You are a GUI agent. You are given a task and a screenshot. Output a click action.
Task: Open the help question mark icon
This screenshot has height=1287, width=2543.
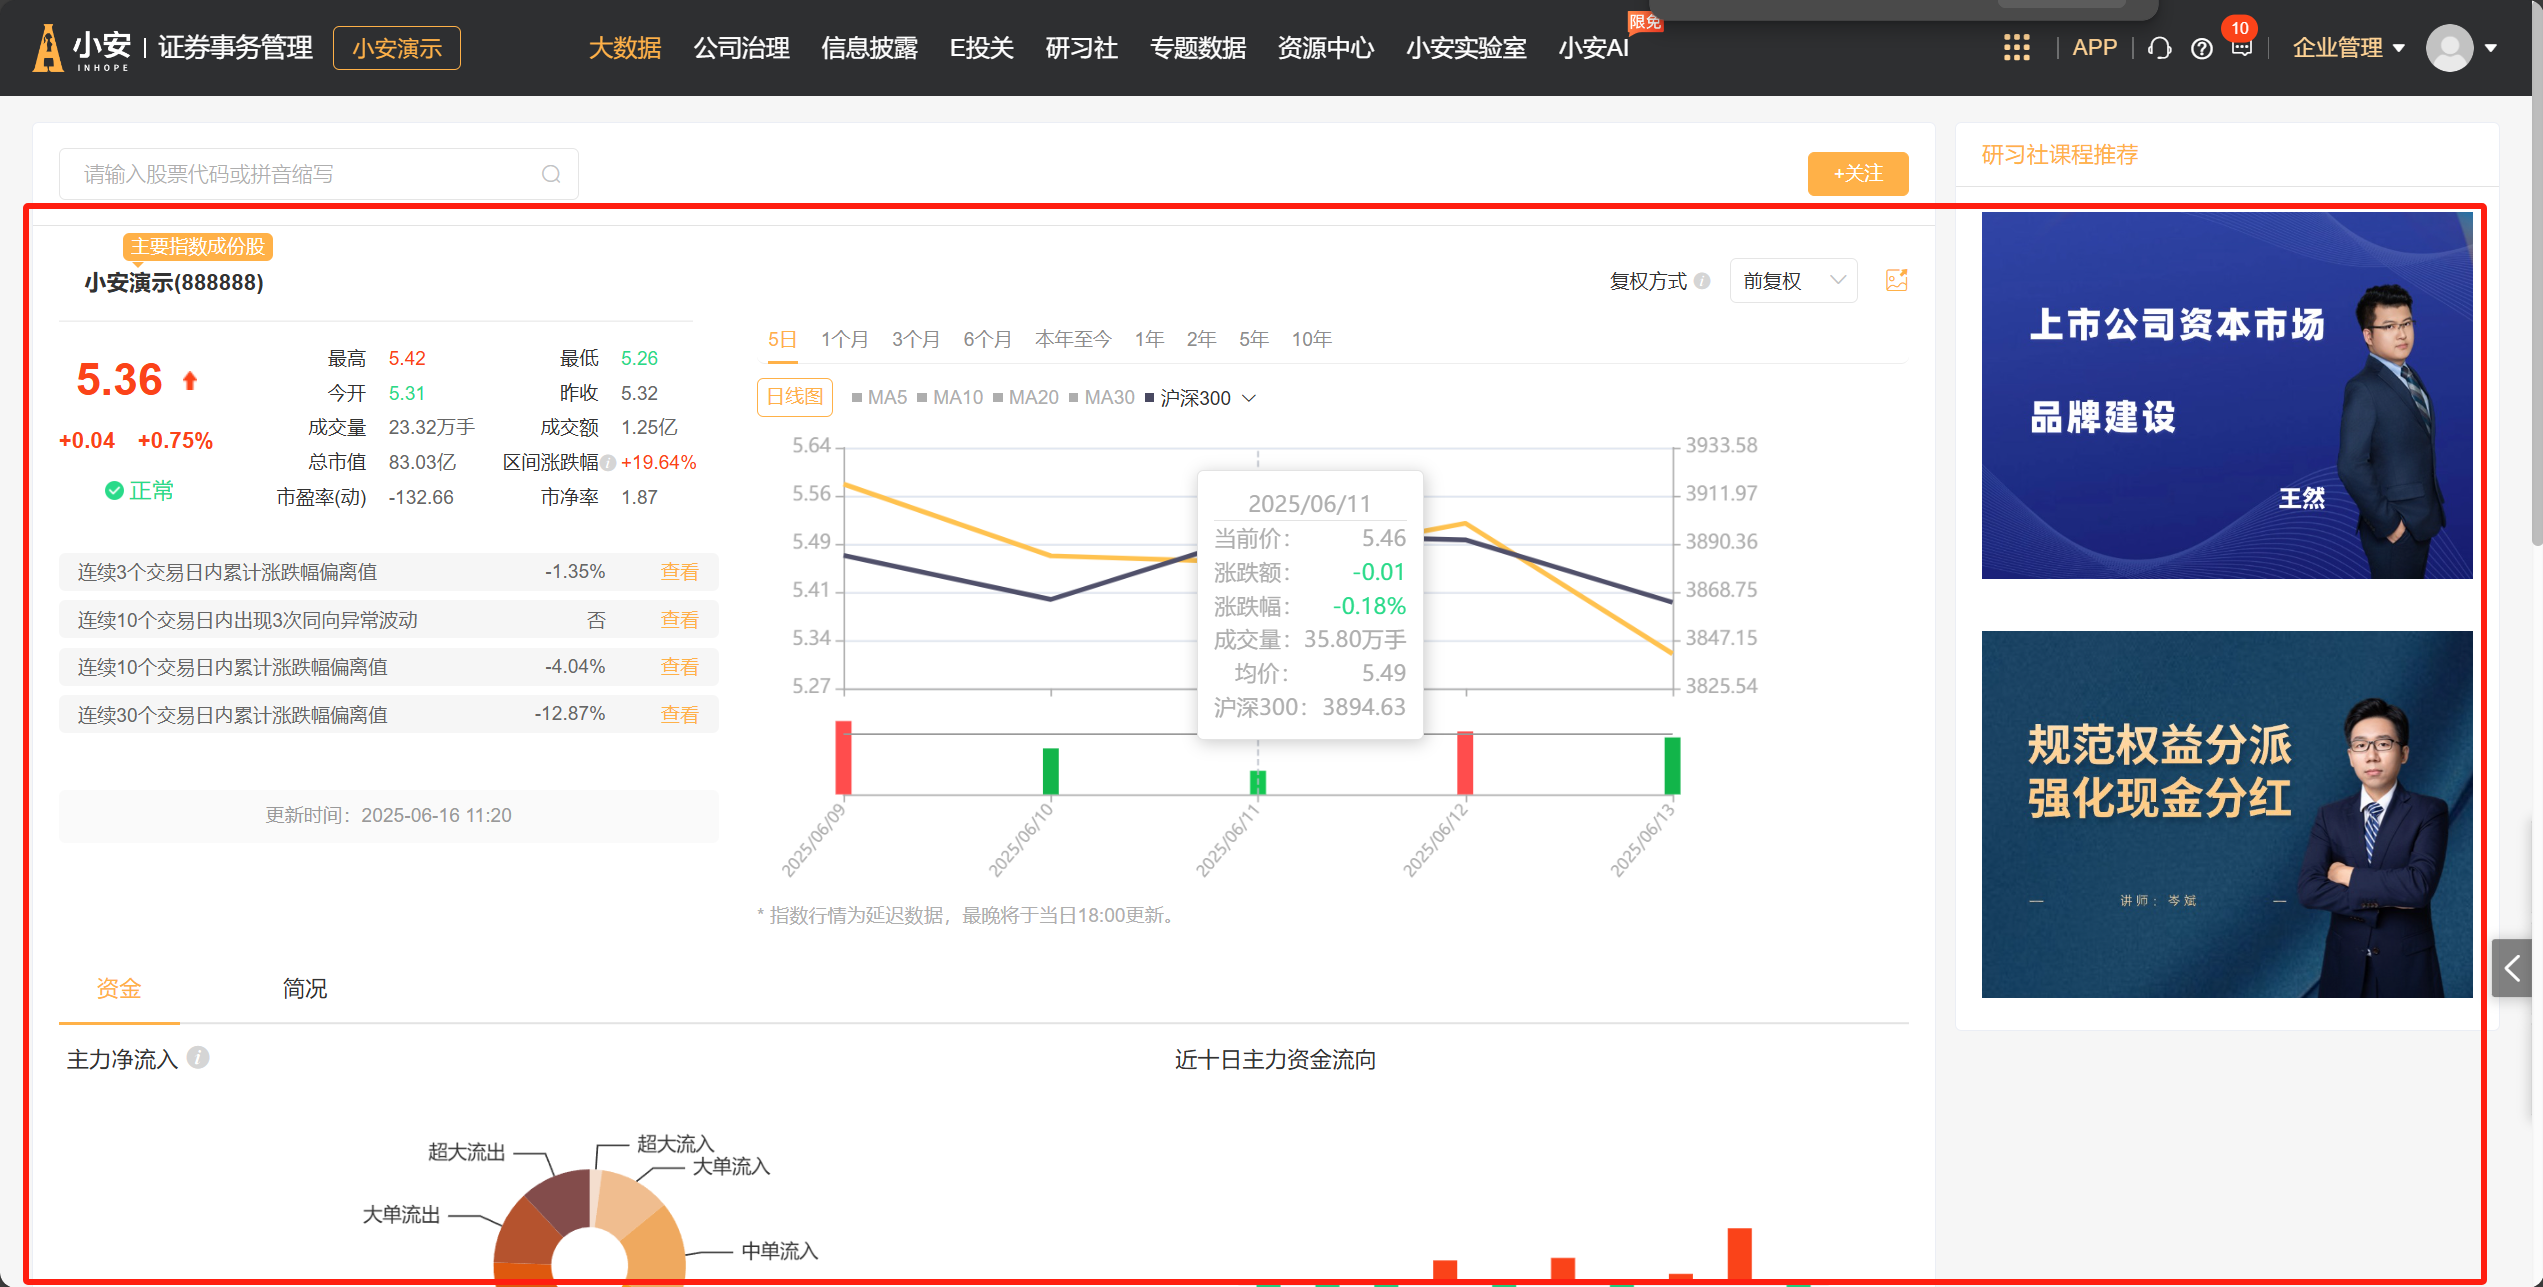(x=2201, y=48)
